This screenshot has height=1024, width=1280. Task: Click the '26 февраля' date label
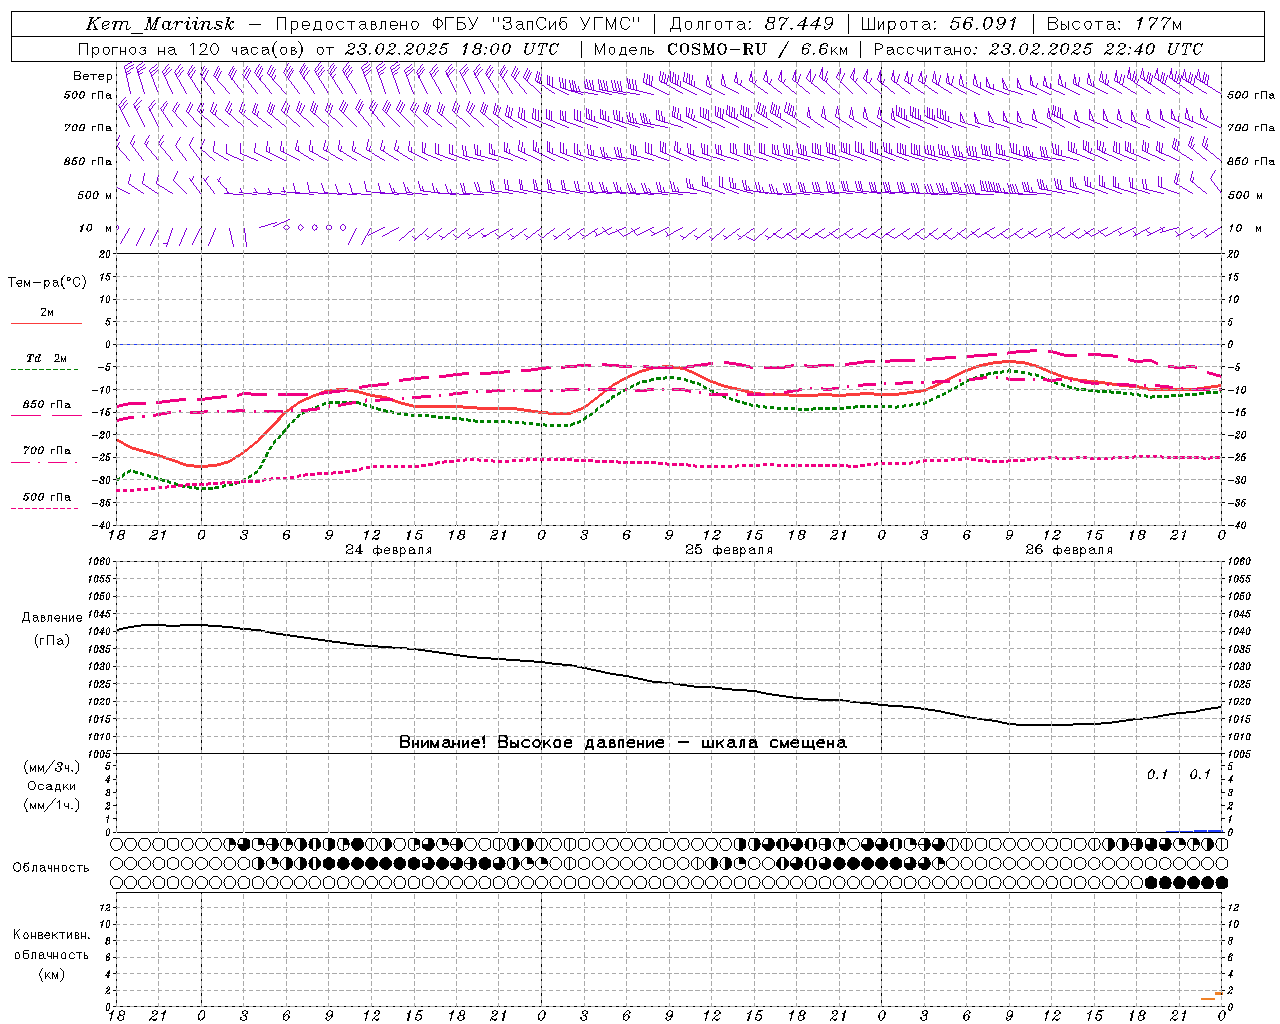coord(1069,550)
